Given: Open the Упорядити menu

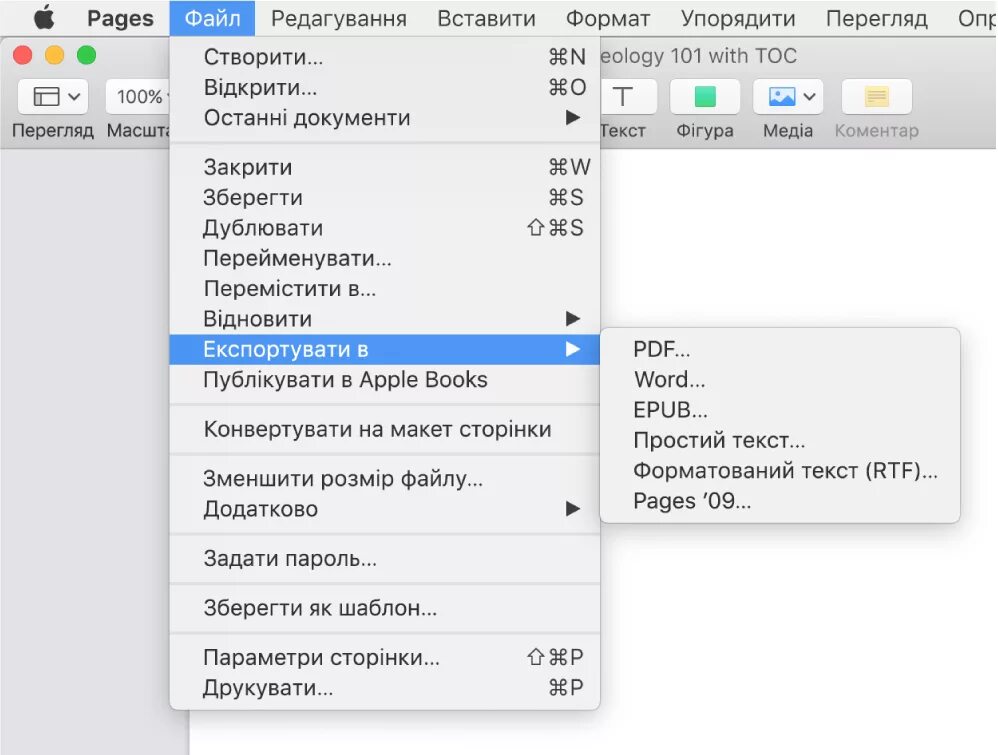Looking at the screenshot, I should pyautogui.click(x=738, y=18).
